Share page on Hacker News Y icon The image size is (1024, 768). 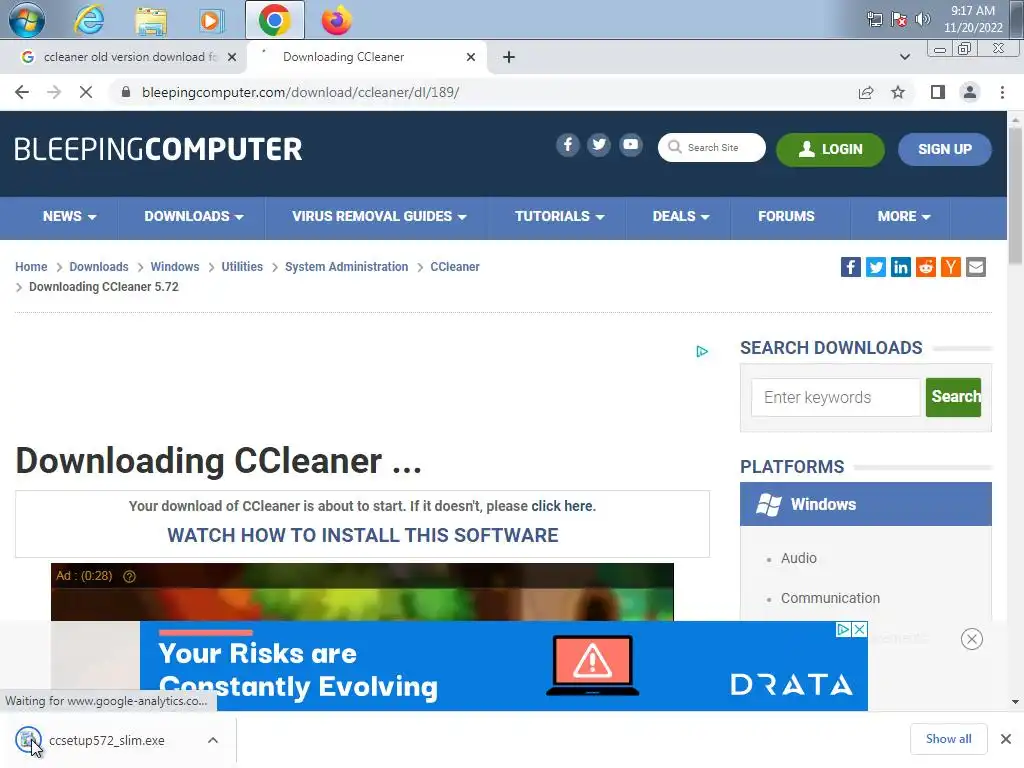951,267
